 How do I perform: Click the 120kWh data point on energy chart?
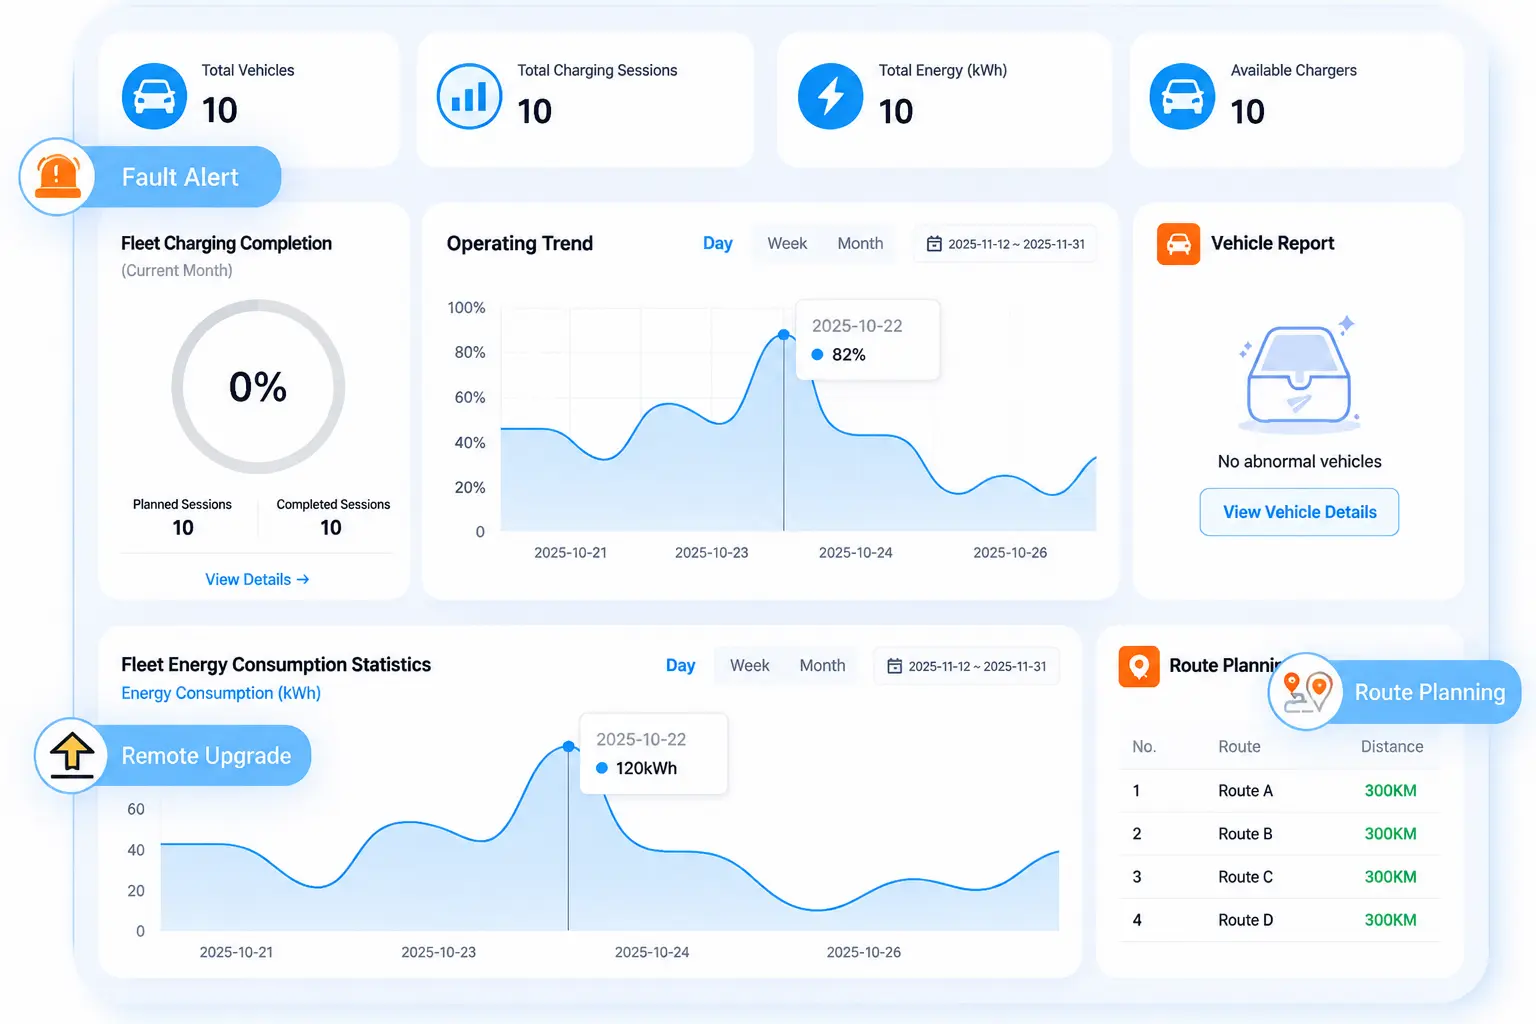(x=569, y=747)
